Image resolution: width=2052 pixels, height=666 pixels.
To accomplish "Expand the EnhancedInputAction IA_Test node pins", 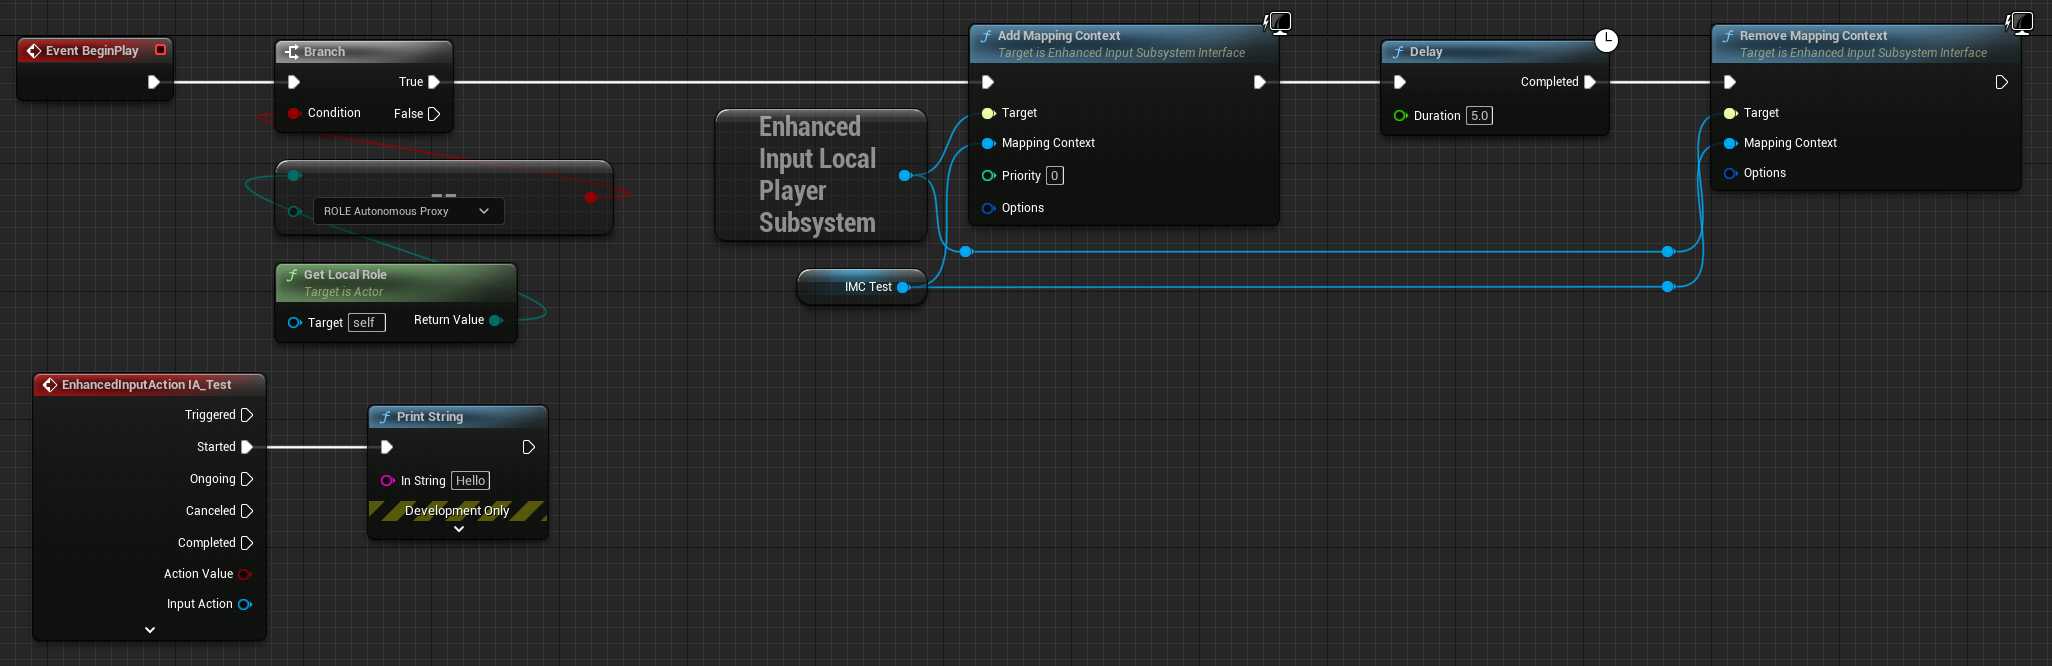I will (x=150, y=630).
